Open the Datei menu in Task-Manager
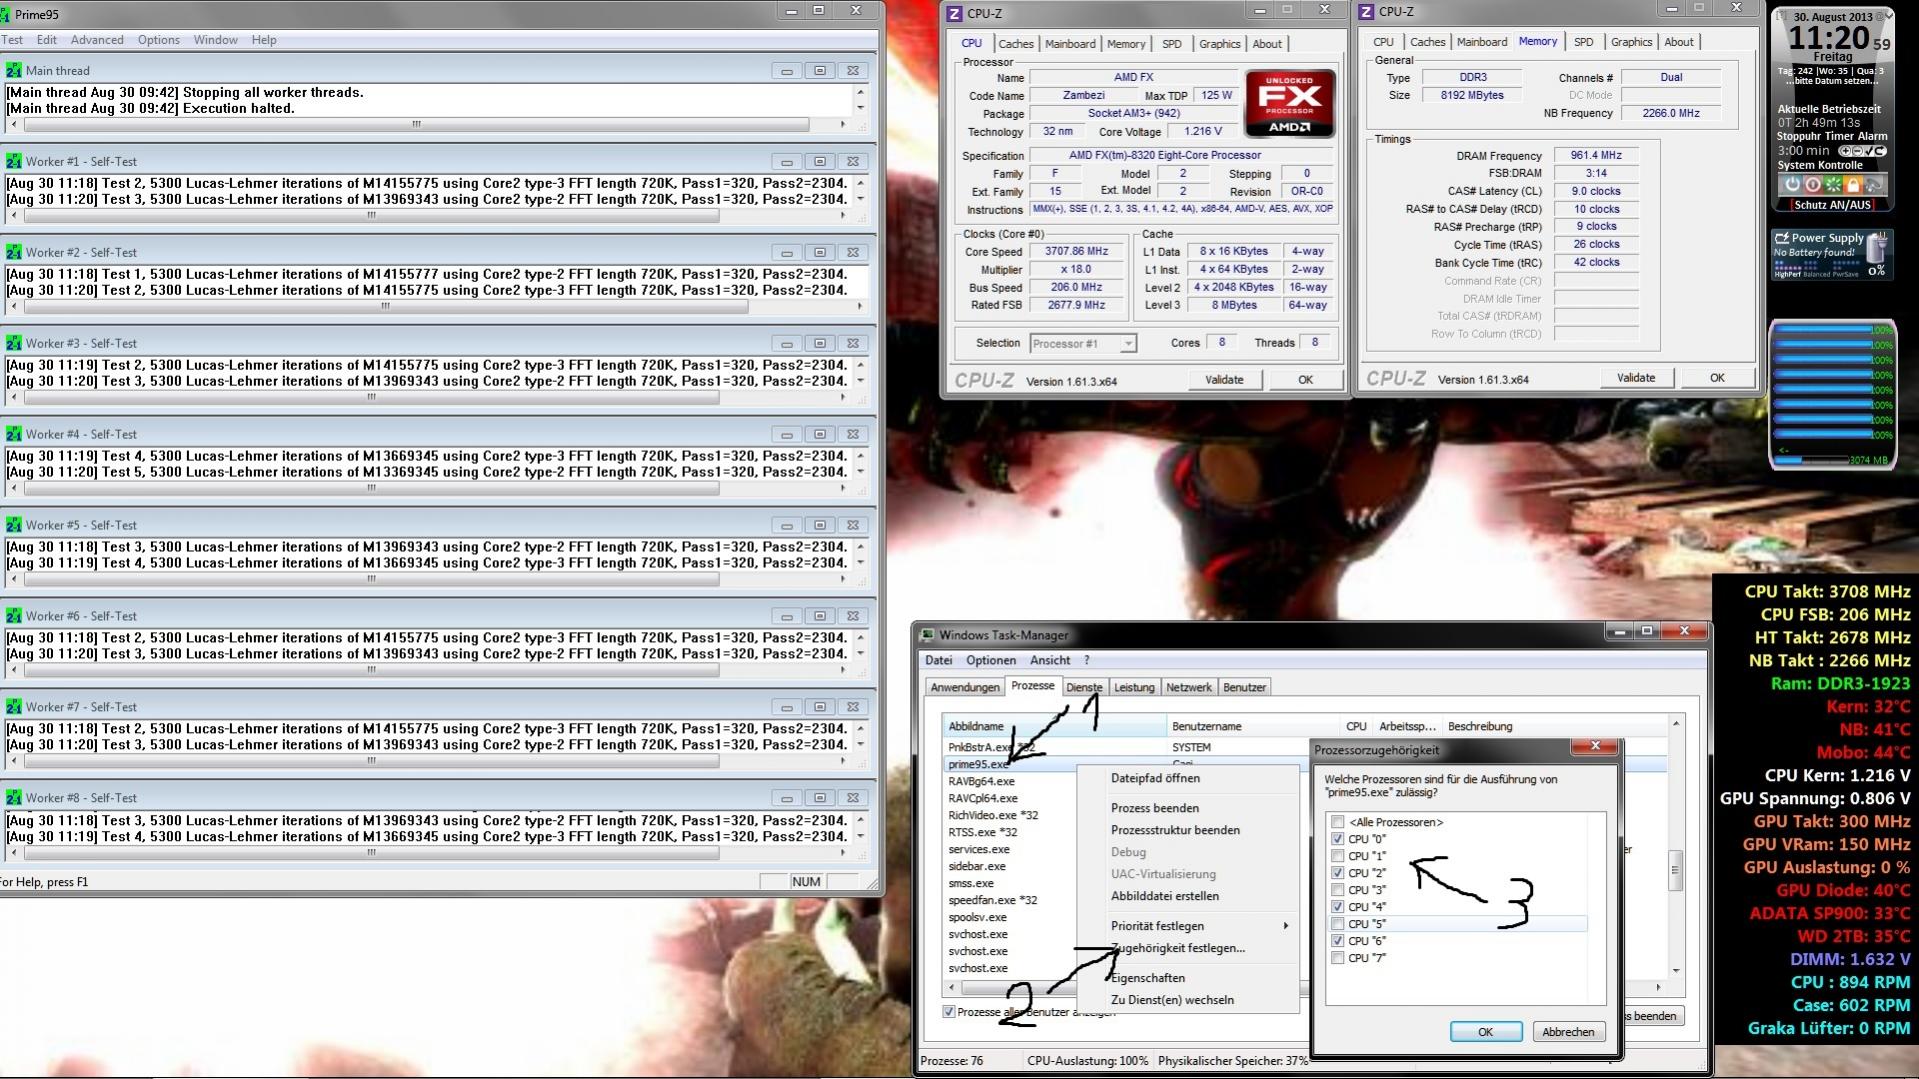The width and height of the screenshot is (1919, 1079). [939, 660]
